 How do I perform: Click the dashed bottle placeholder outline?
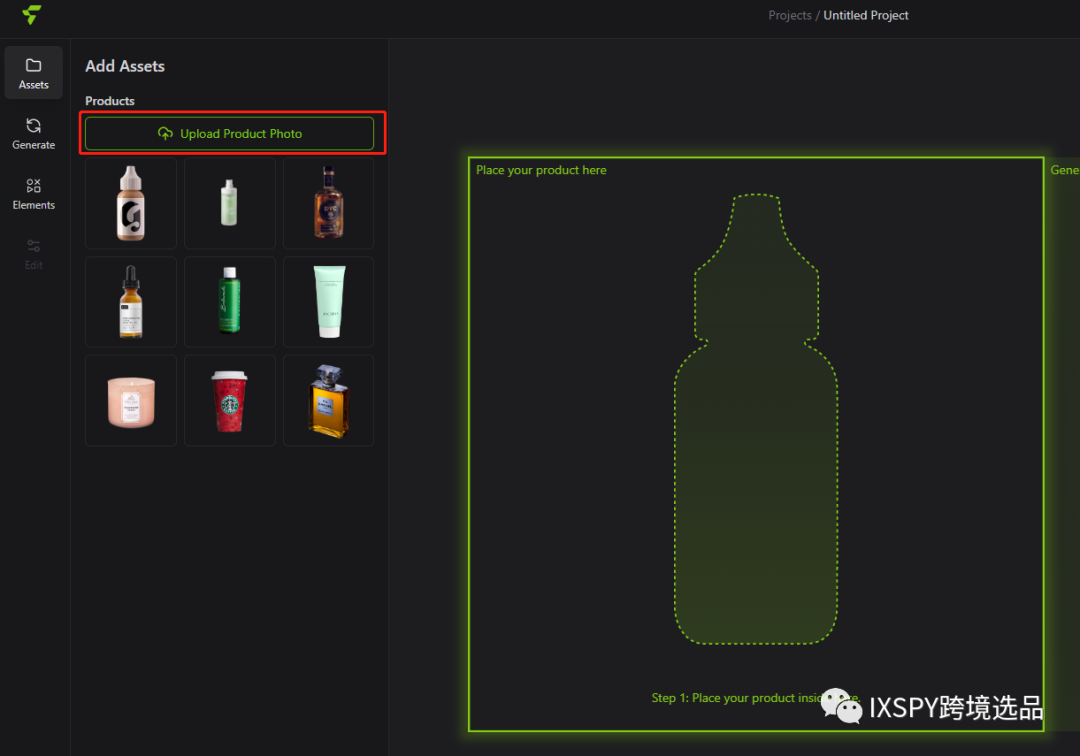[x=756, y=419]
